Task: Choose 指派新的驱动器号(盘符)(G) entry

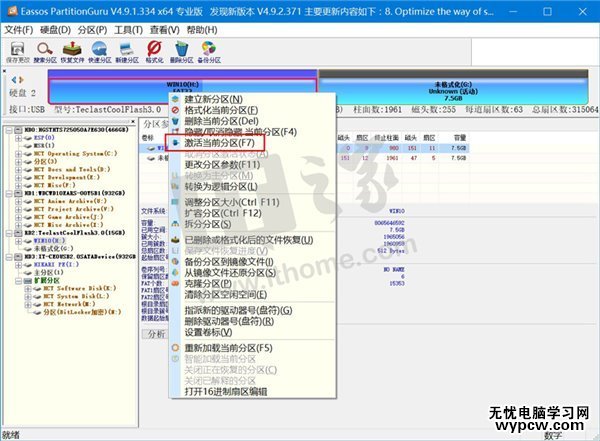Action: [253, 310]
